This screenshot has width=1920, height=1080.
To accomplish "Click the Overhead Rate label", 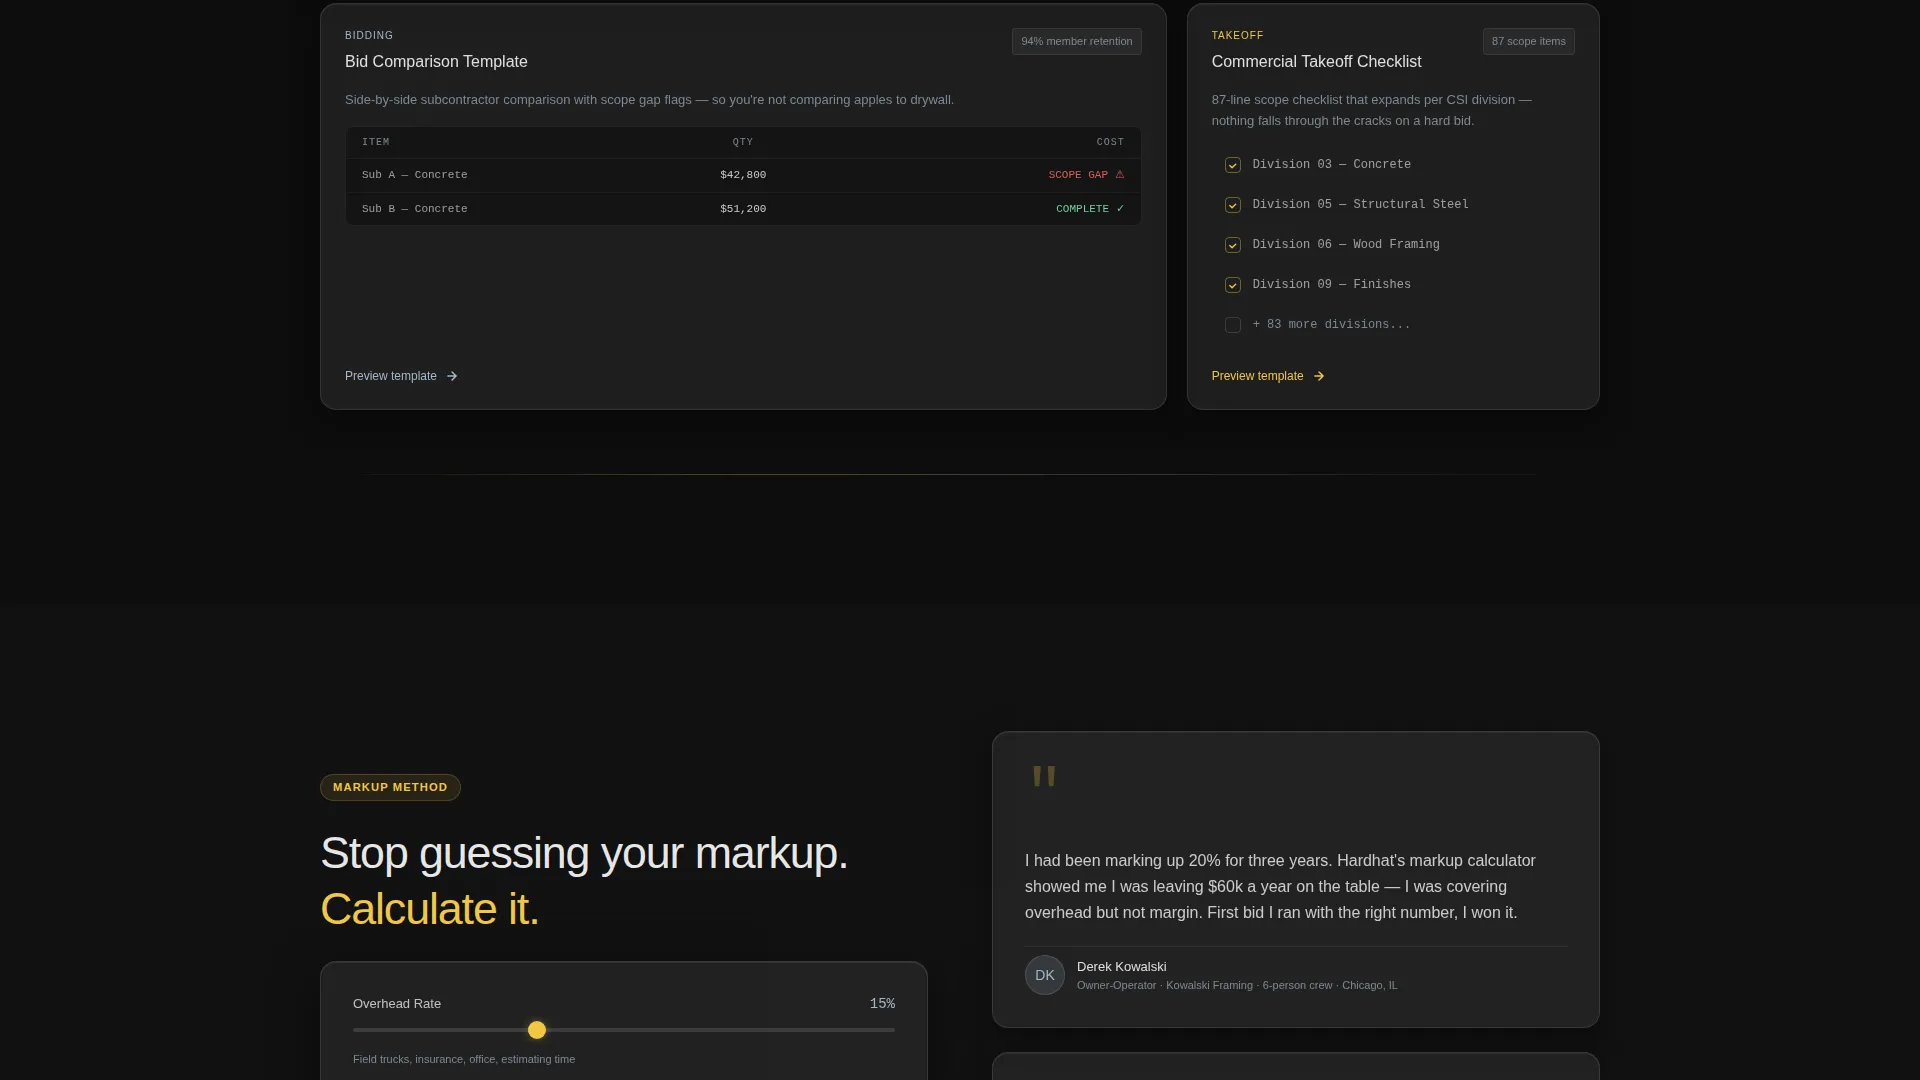I will [397, 1003].
